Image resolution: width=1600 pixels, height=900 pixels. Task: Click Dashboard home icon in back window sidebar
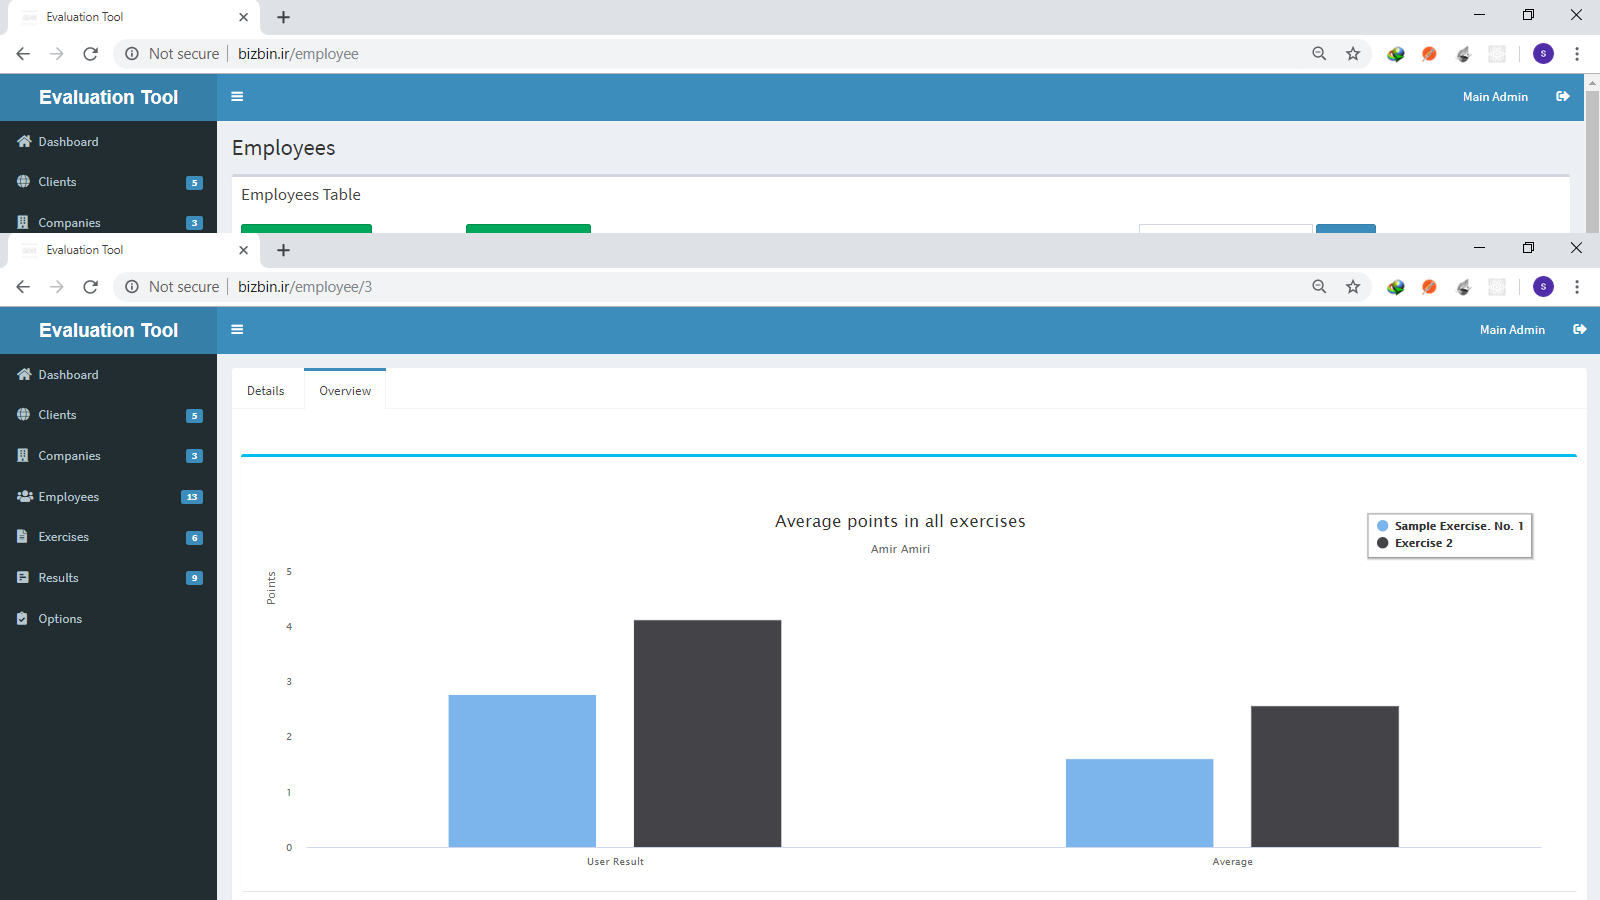pos(24,141)
